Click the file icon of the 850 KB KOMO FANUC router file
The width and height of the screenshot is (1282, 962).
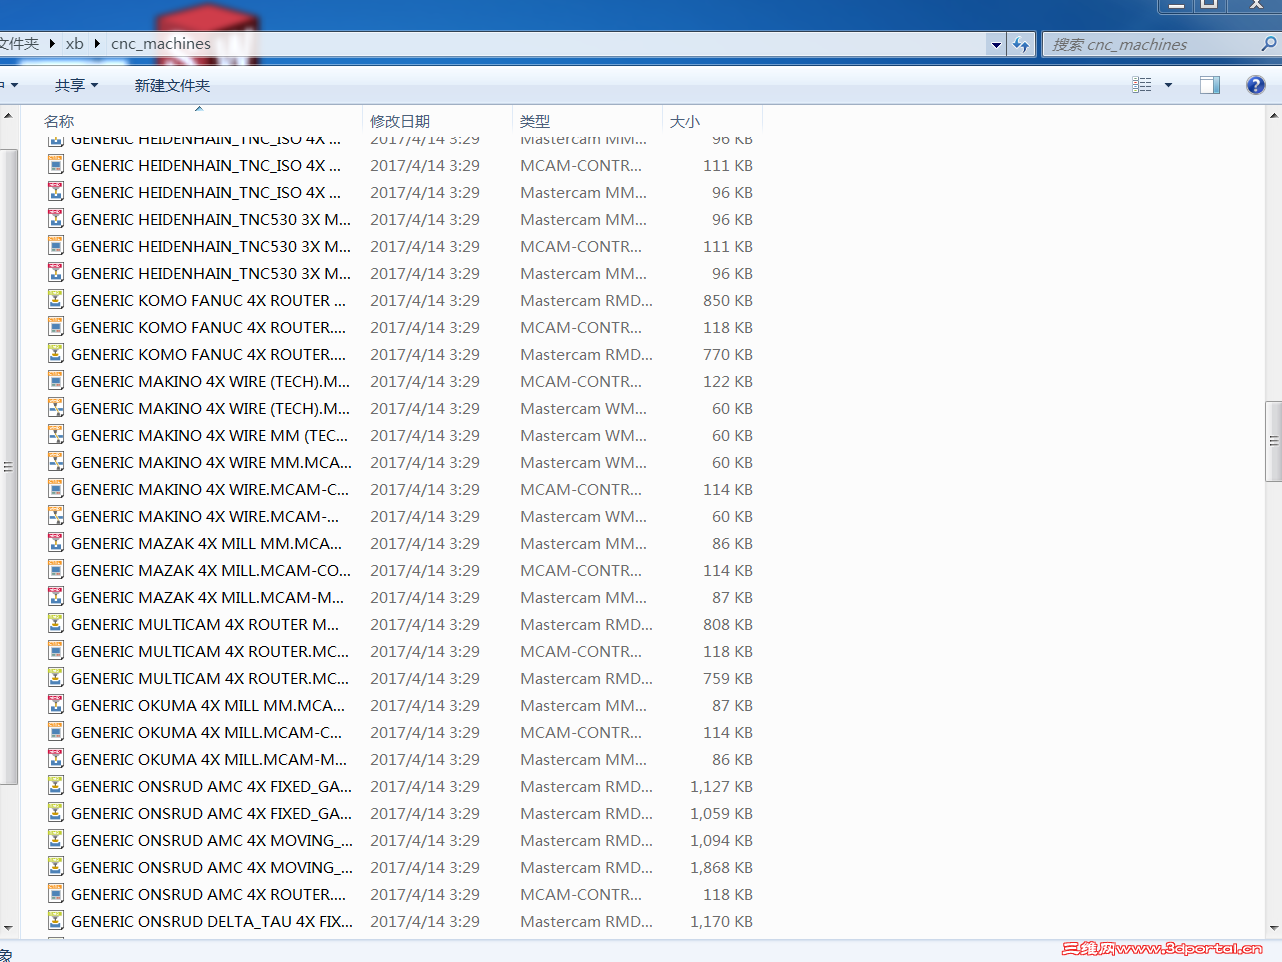click(x=56, y=300)
